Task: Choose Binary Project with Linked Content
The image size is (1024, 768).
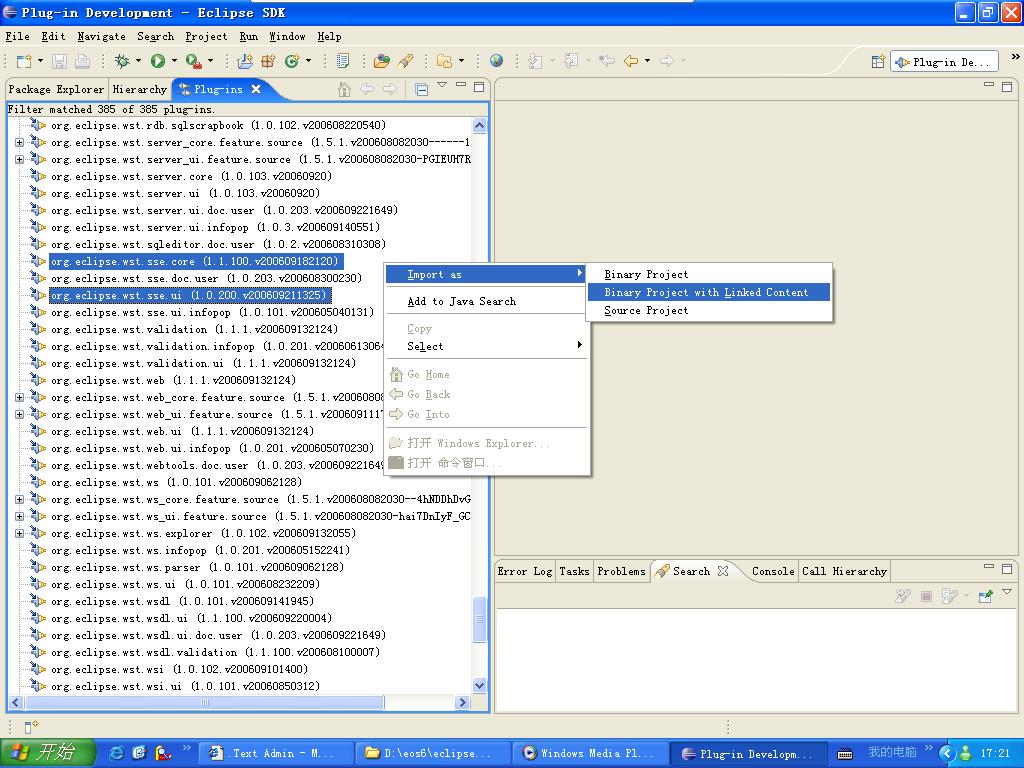Action: [x=709, y=292]
